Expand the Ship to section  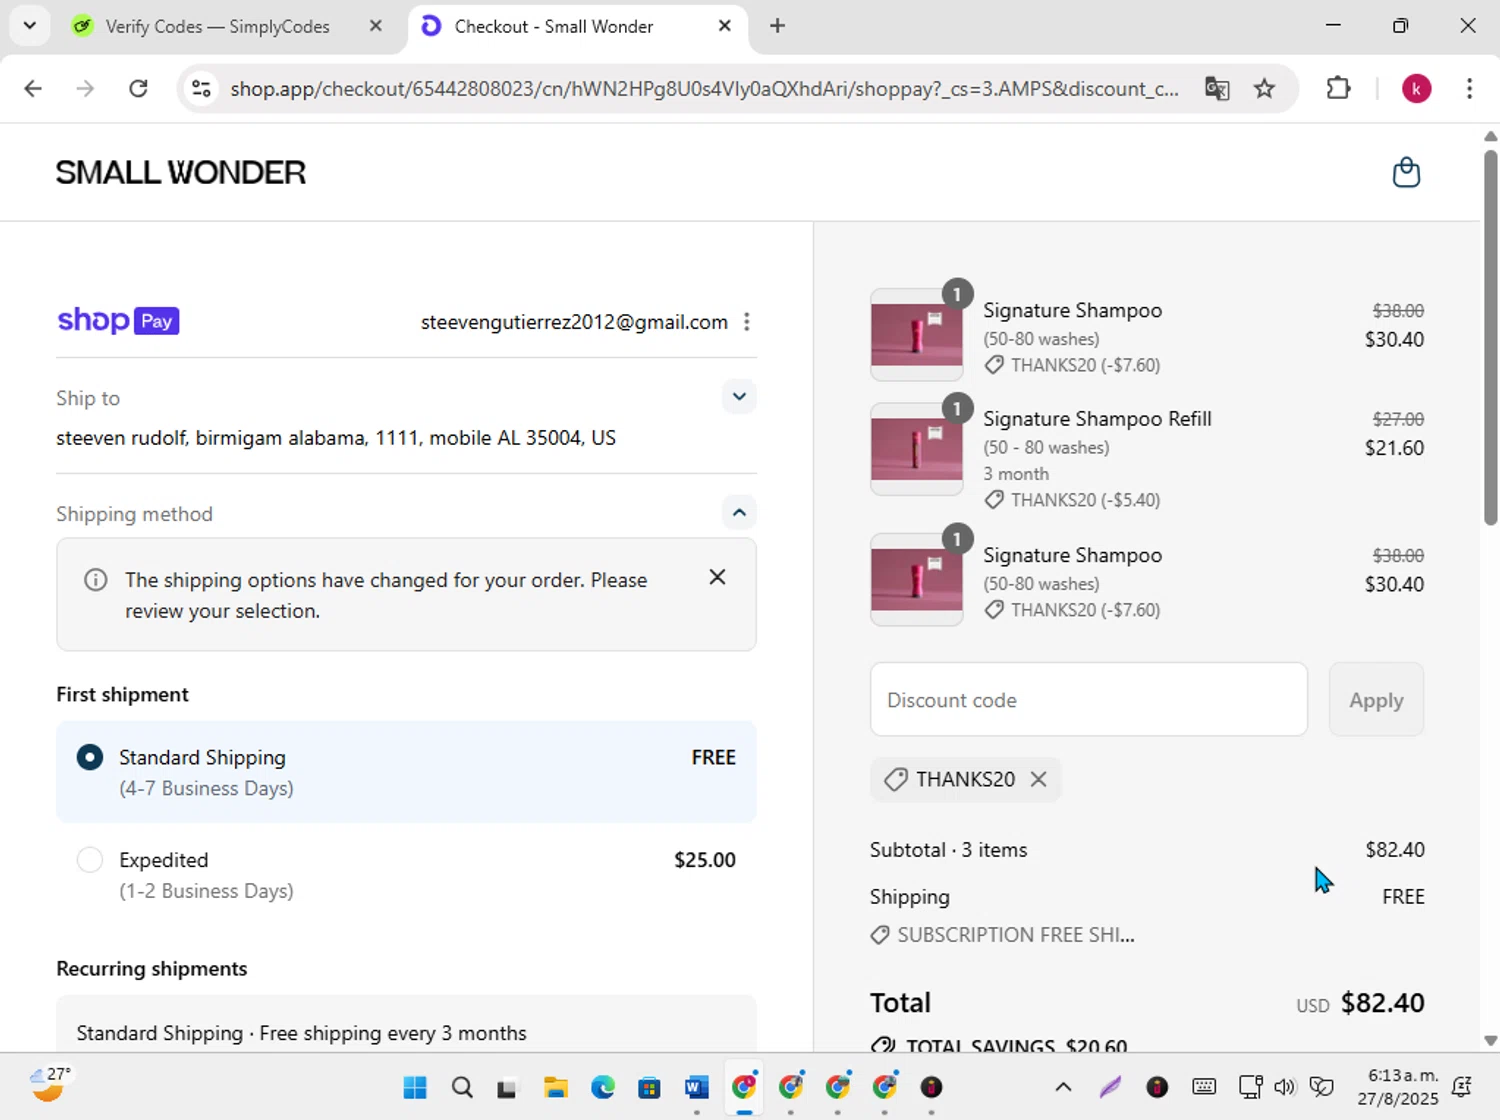point(739,397)
